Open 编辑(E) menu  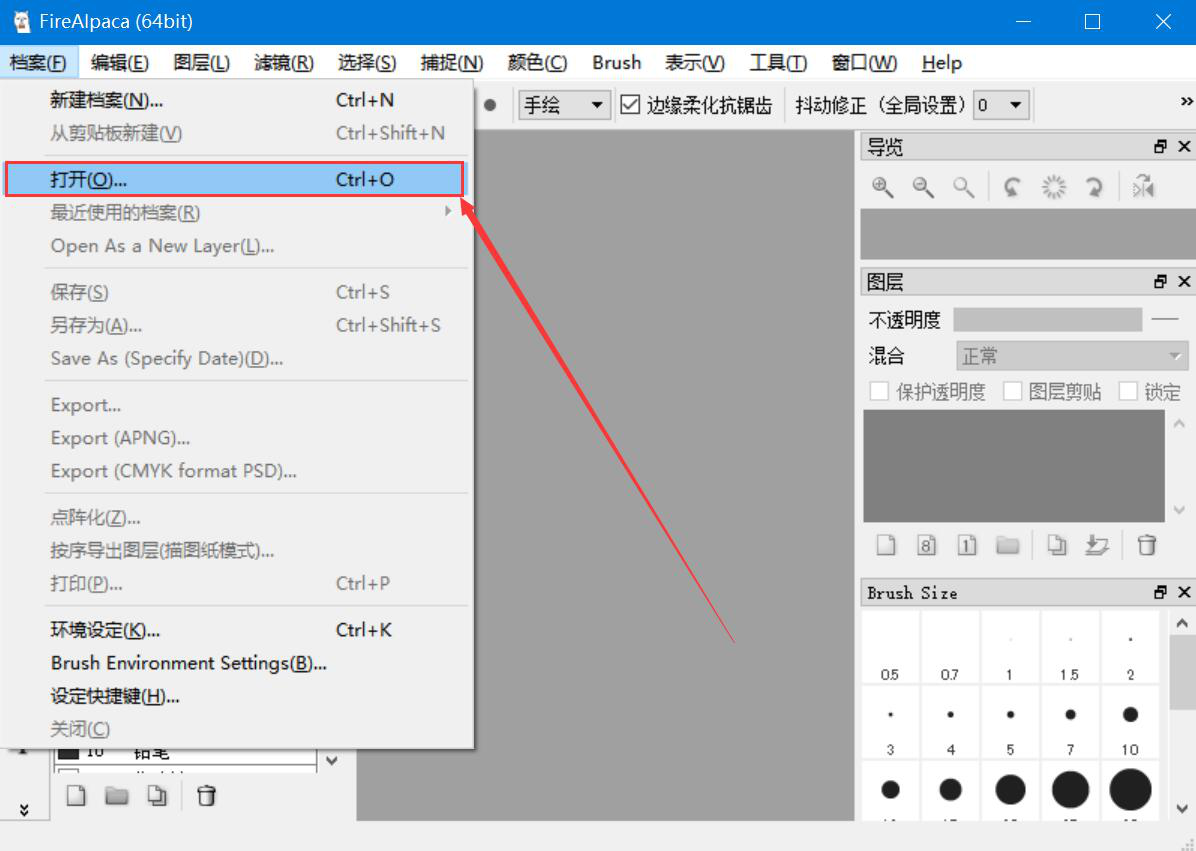[x=120, y=63]
